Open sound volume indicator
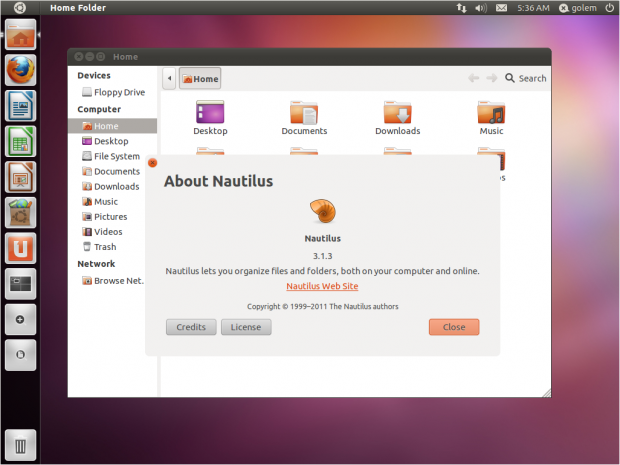620x465 pixels. tap(481, 8)
